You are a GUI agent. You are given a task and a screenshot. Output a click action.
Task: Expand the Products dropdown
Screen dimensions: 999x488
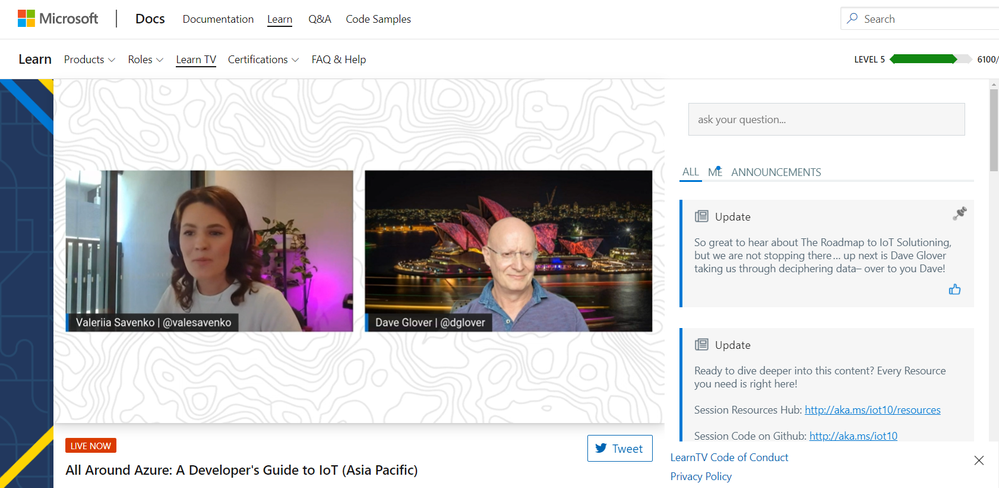tap(89, 59)
